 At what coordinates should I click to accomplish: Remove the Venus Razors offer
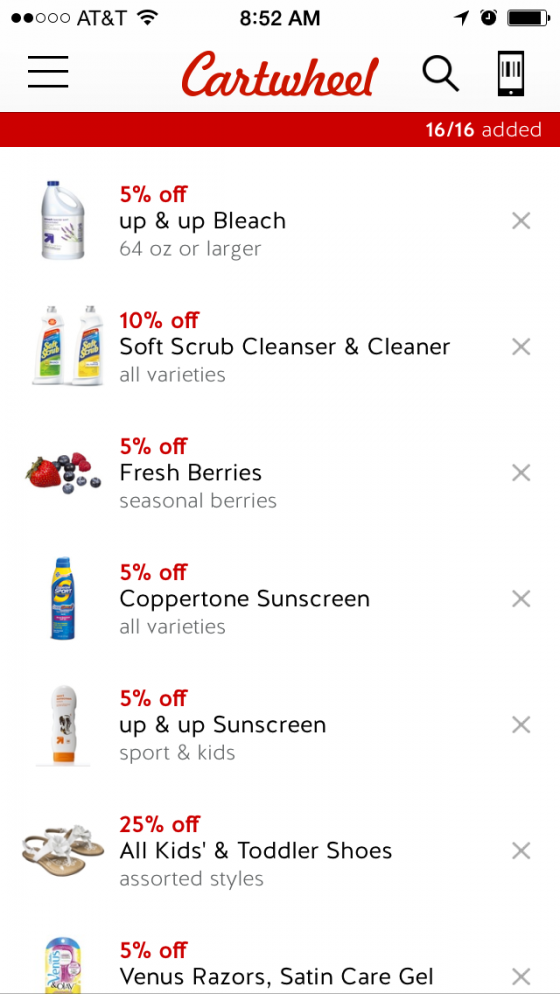[521, 976]
